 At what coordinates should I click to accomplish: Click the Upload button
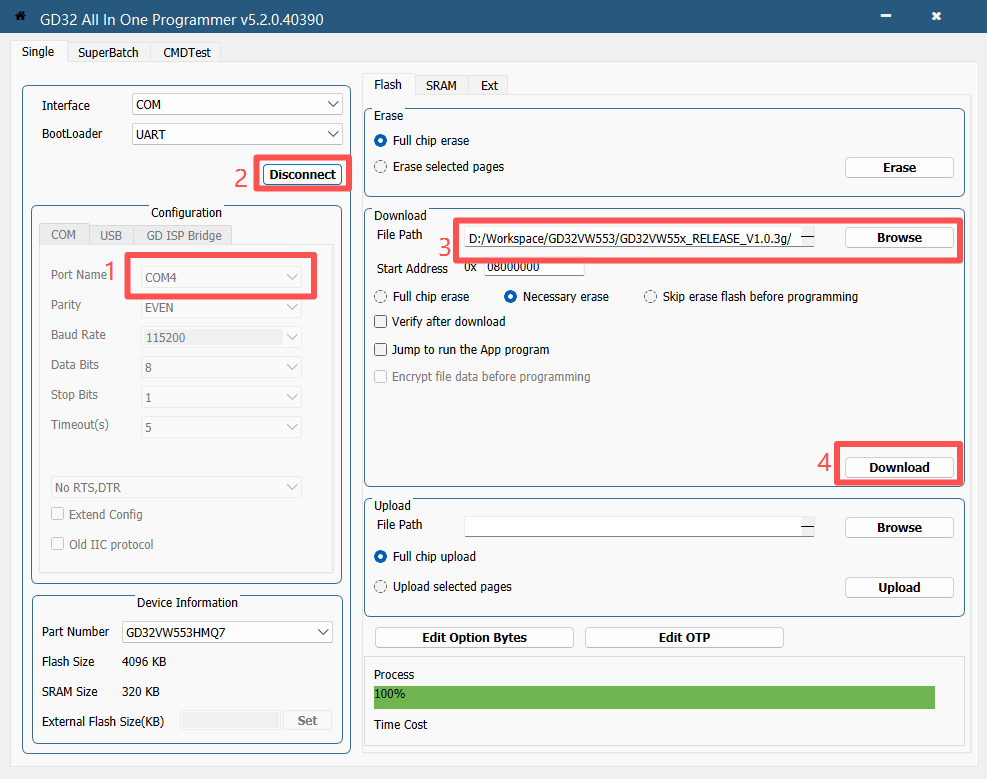click(x=899, y=587)
